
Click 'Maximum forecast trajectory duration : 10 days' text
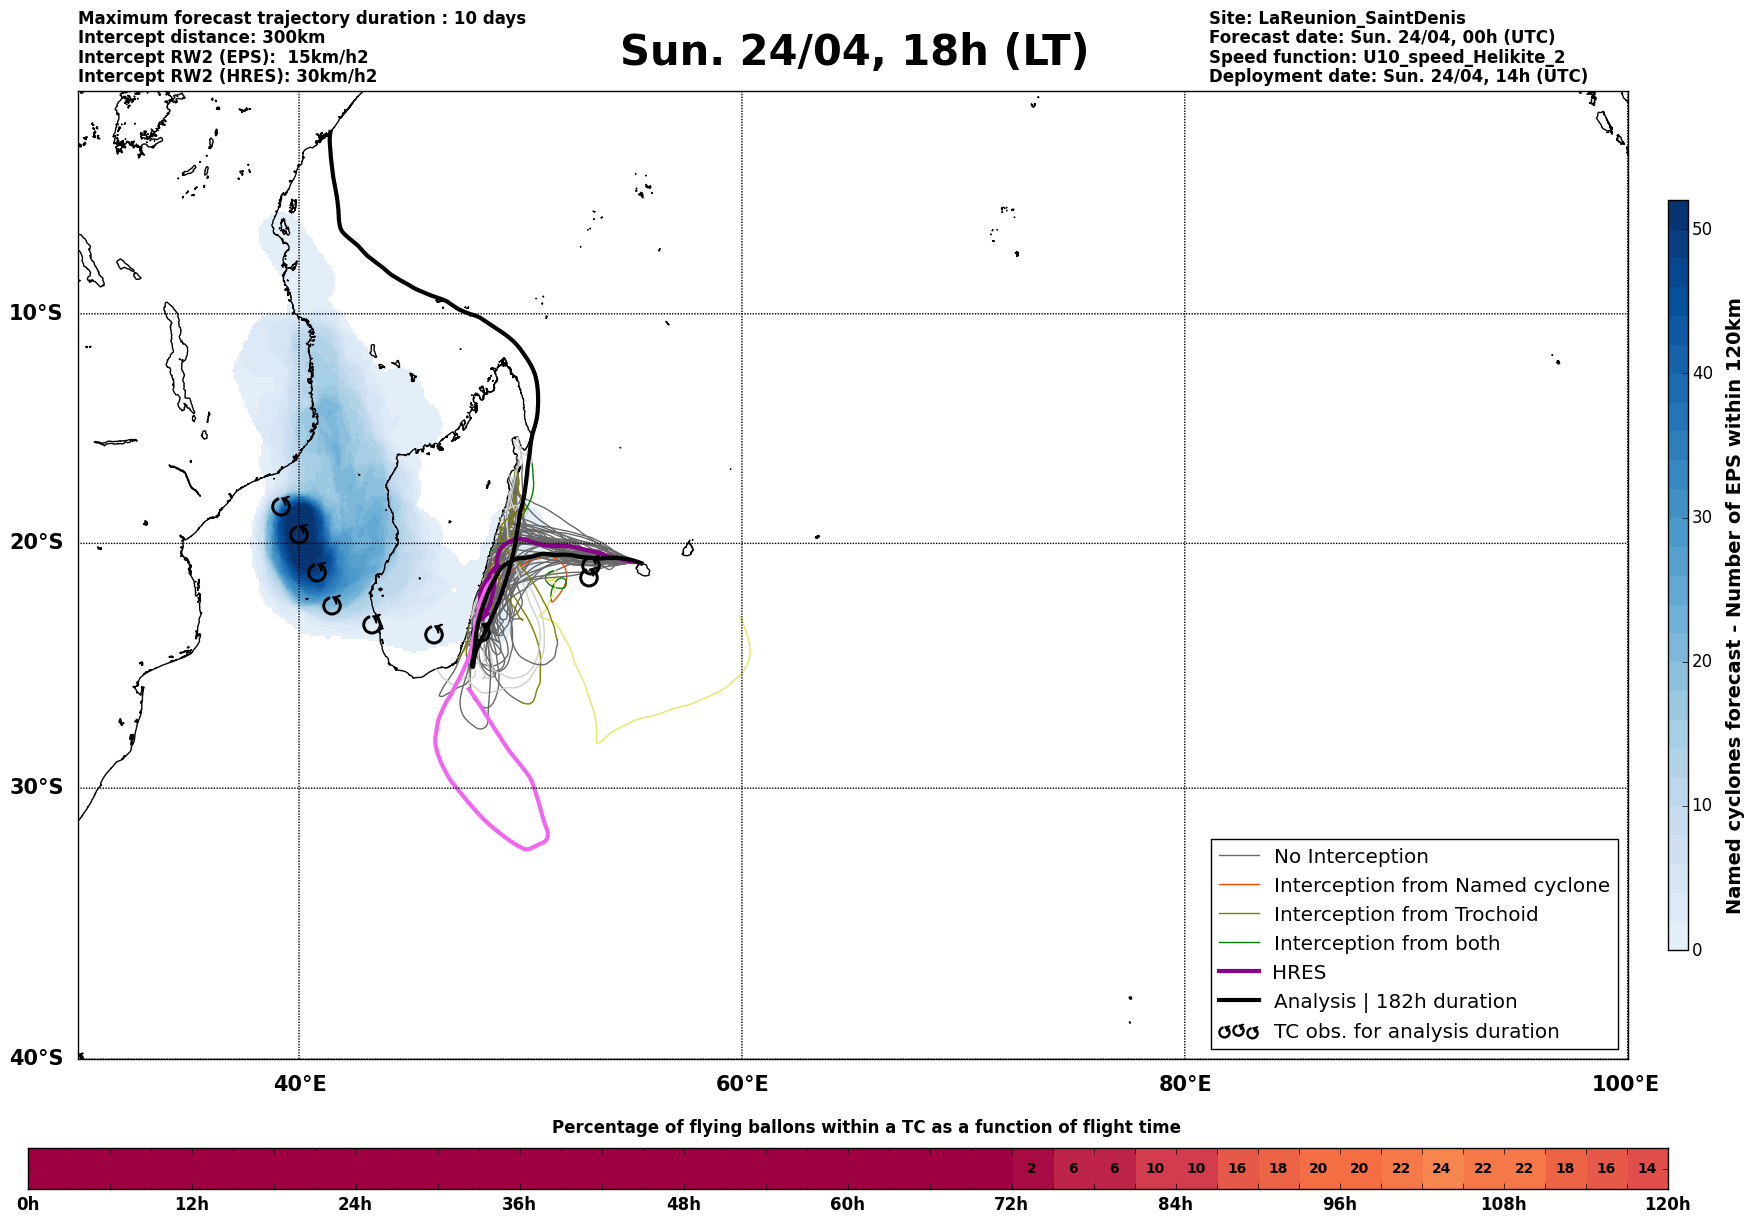302,18
